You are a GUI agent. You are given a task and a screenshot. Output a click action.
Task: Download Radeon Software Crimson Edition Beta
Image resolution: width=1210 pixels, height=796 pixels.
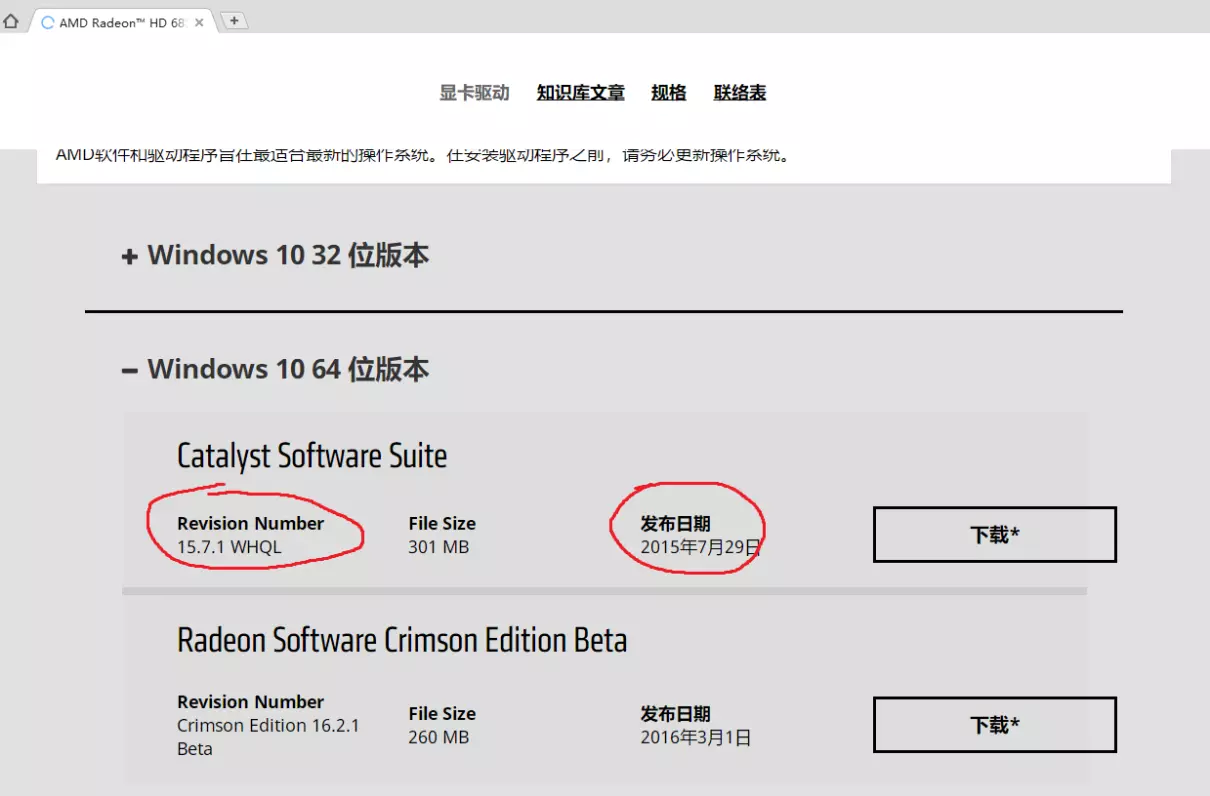995,725
